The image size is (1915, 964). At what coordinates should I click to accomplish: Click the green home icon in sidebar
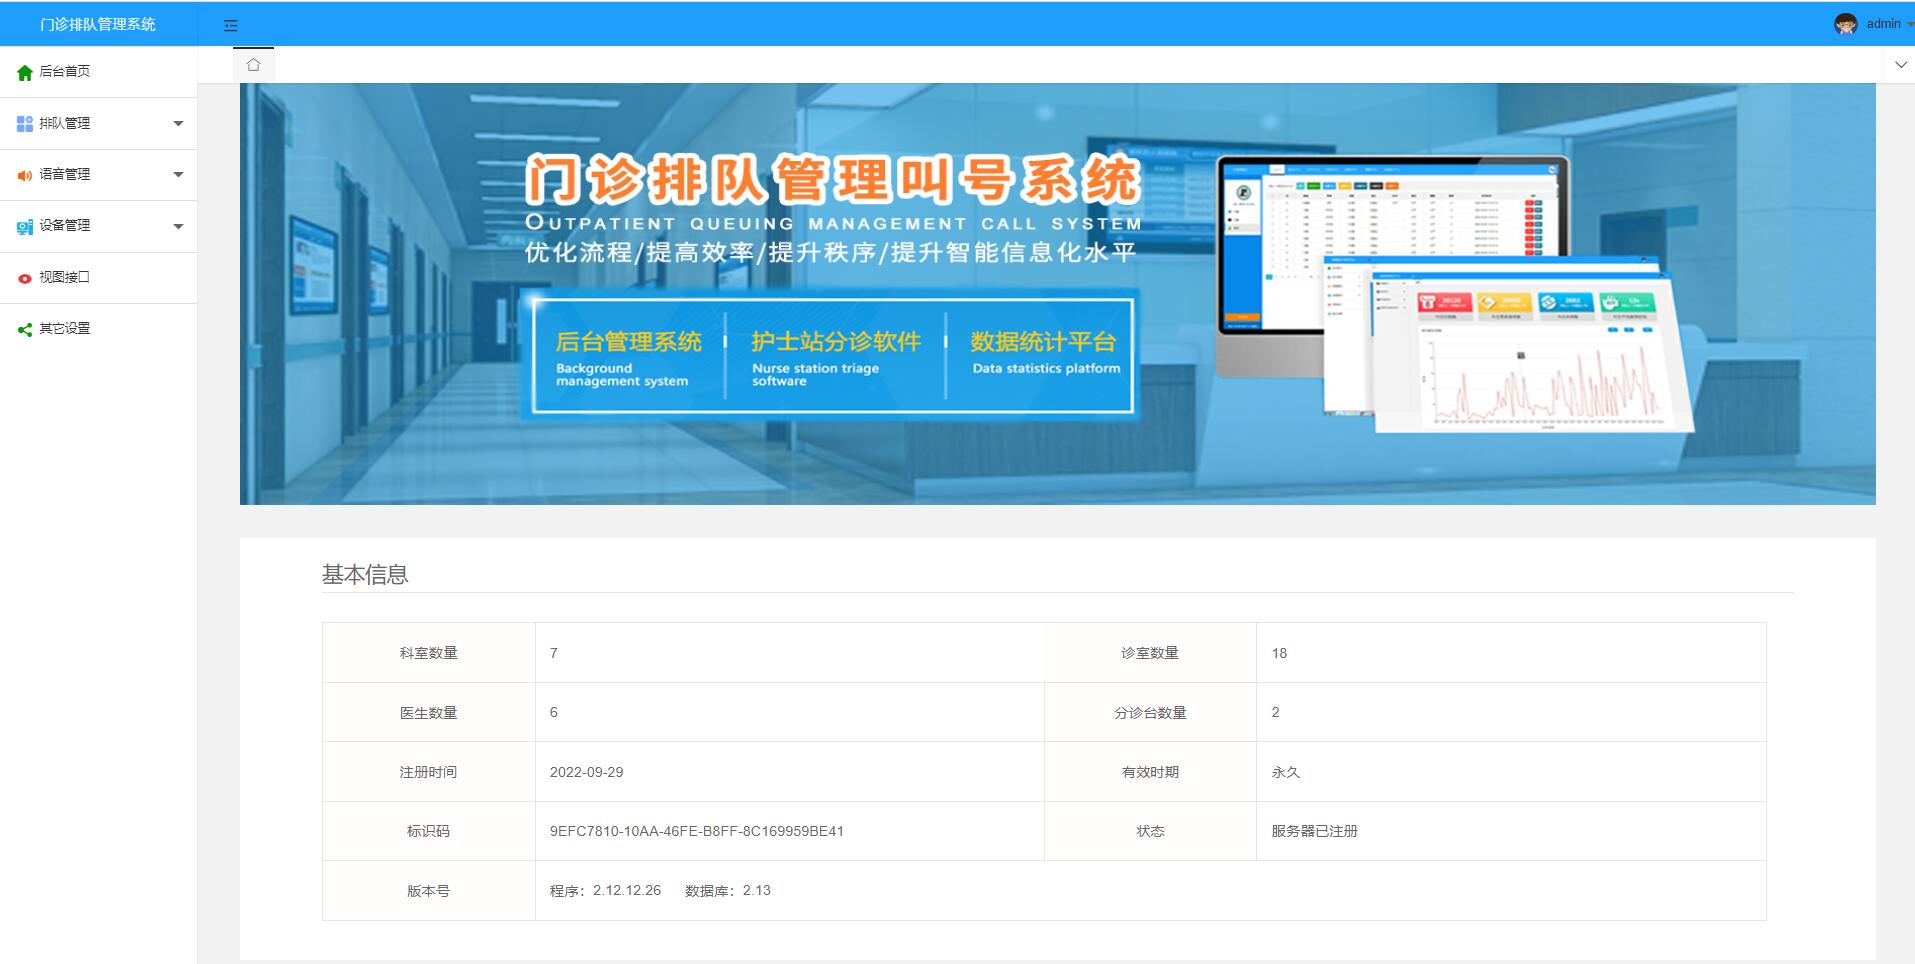point(25,72)
